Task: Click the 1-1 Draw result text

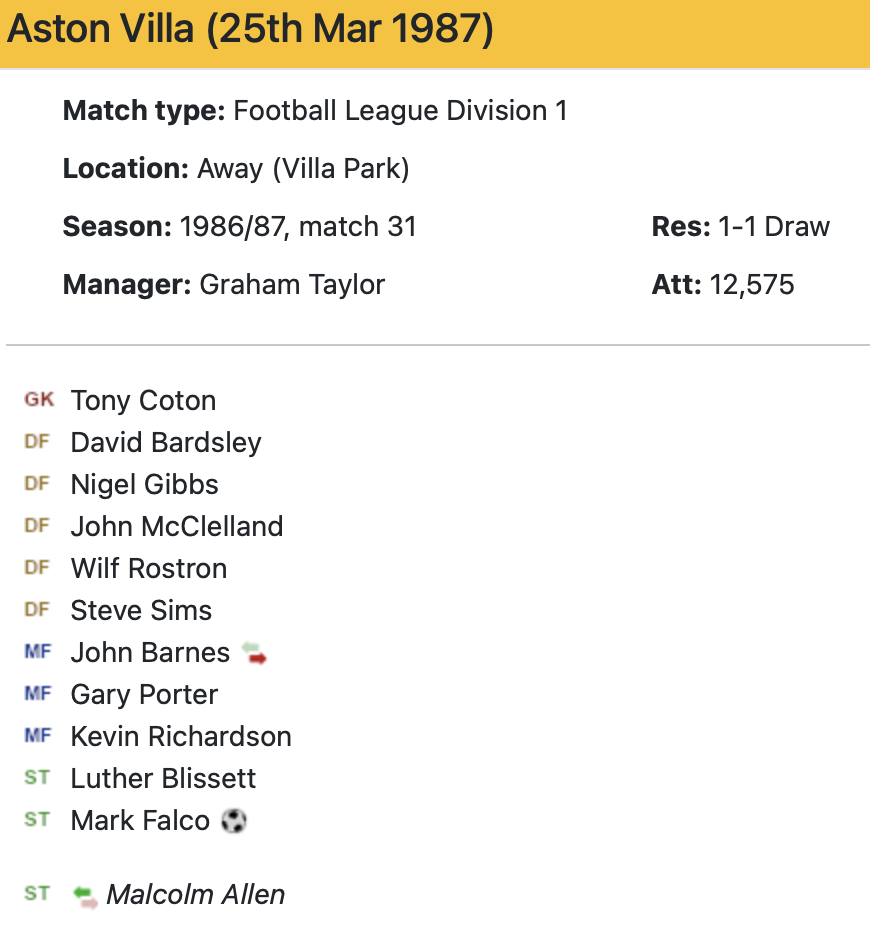Action: point(774,227)
